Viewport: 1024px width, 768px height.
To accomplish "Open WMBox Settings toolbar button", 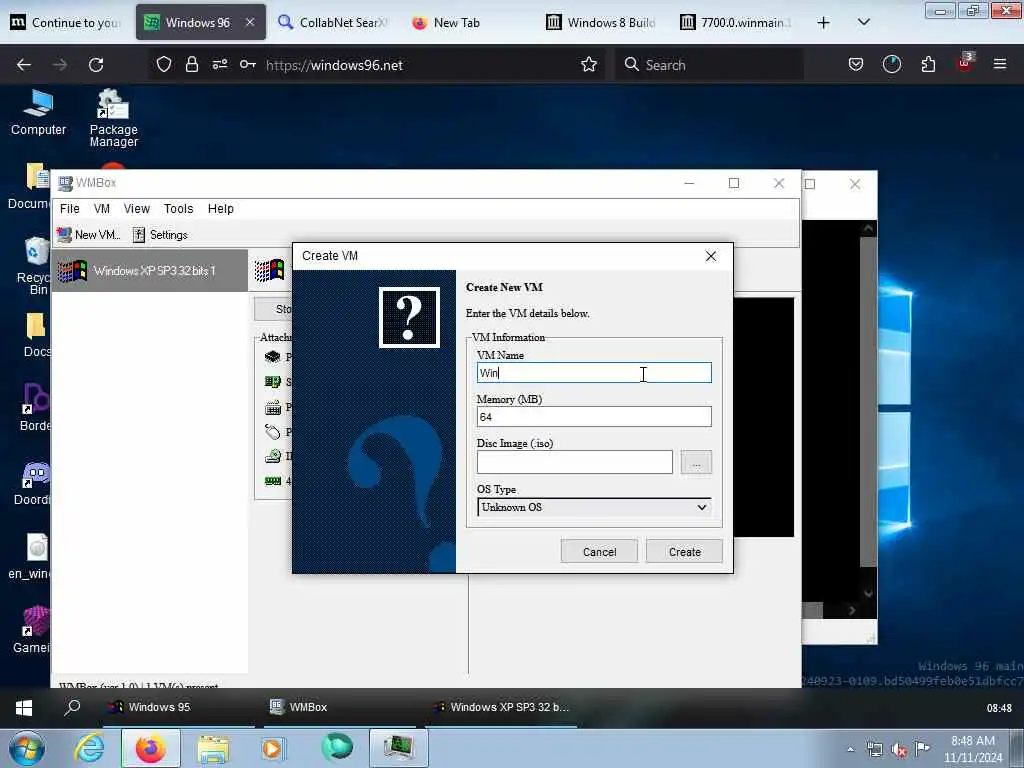I will click(161, 234).
